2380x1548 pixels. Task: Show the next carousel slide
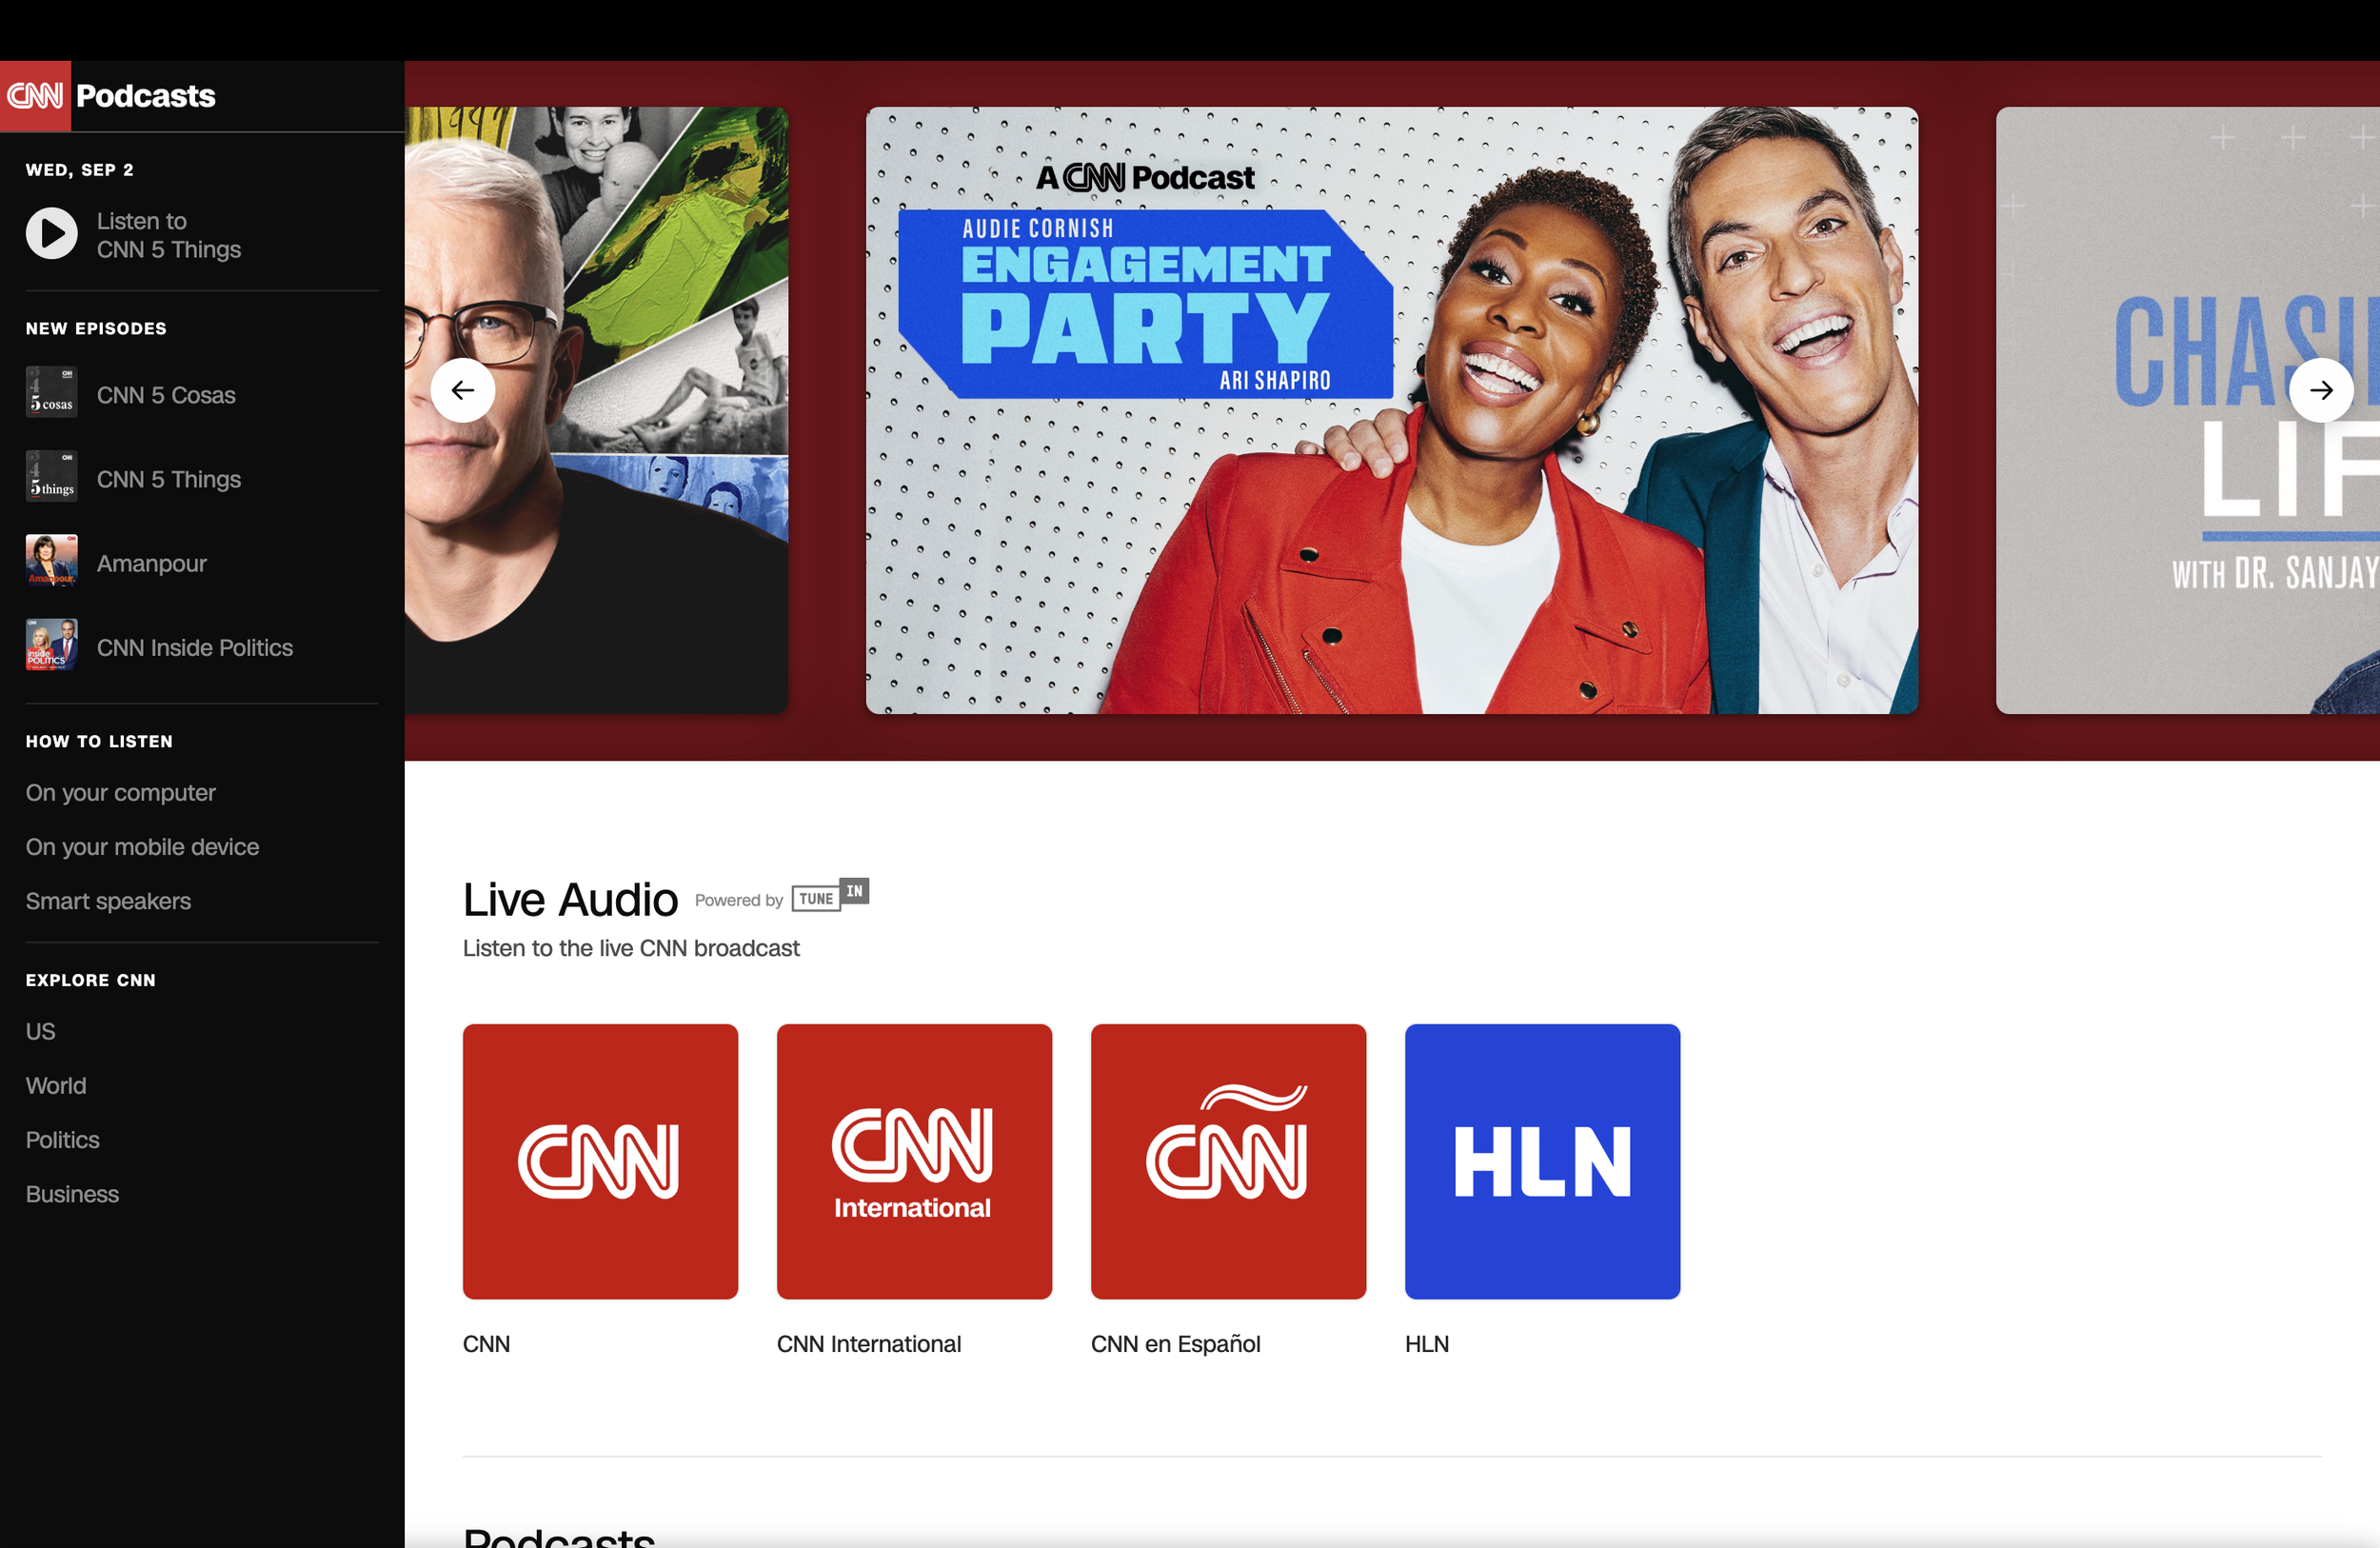pos(2321,390)
